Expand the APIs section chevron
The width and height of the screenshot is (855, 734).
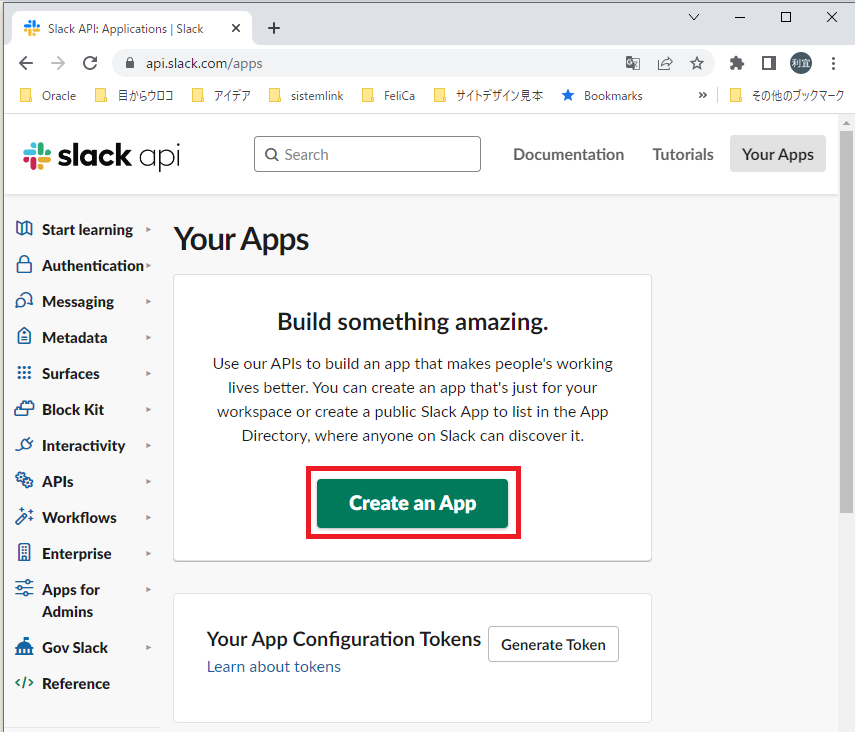pos(148,481)
